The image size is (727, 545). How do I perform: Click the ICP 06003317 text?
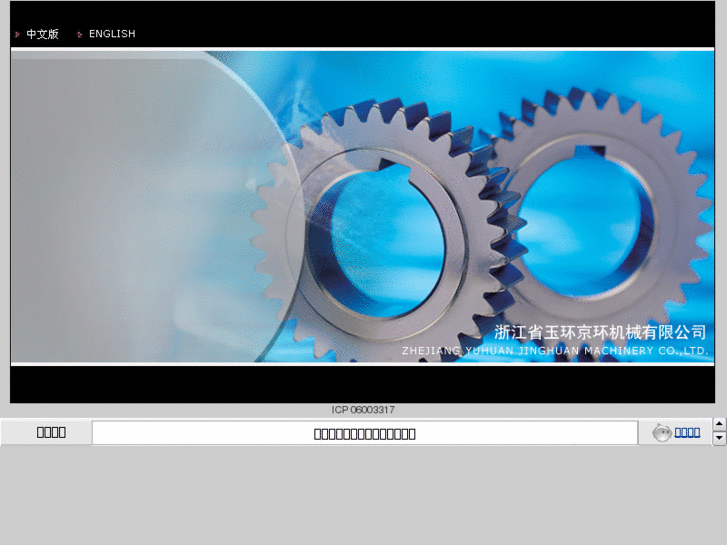pyautogui.click(x=363, y=410)
